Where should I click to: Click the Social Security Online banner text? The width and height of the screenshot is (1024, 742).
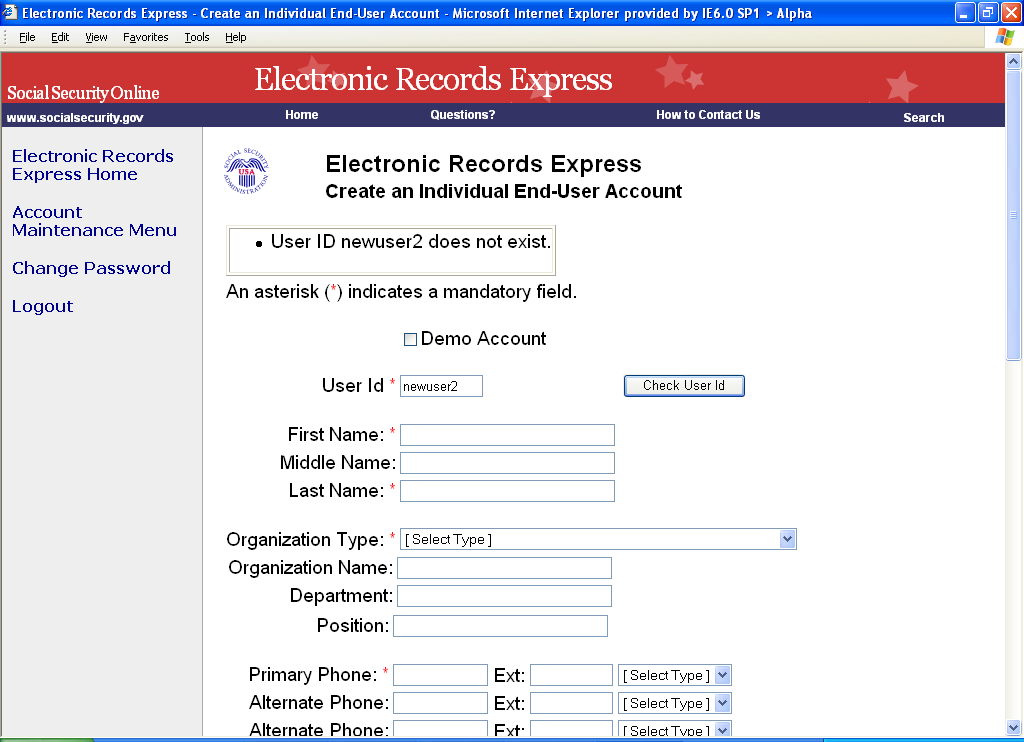[83, 93]
